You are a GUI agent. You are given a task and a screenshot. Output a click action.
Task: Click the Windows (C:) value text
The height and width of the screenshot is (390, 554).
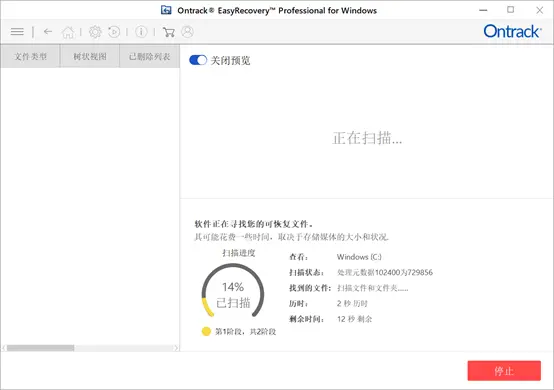[x=359, y=257]
